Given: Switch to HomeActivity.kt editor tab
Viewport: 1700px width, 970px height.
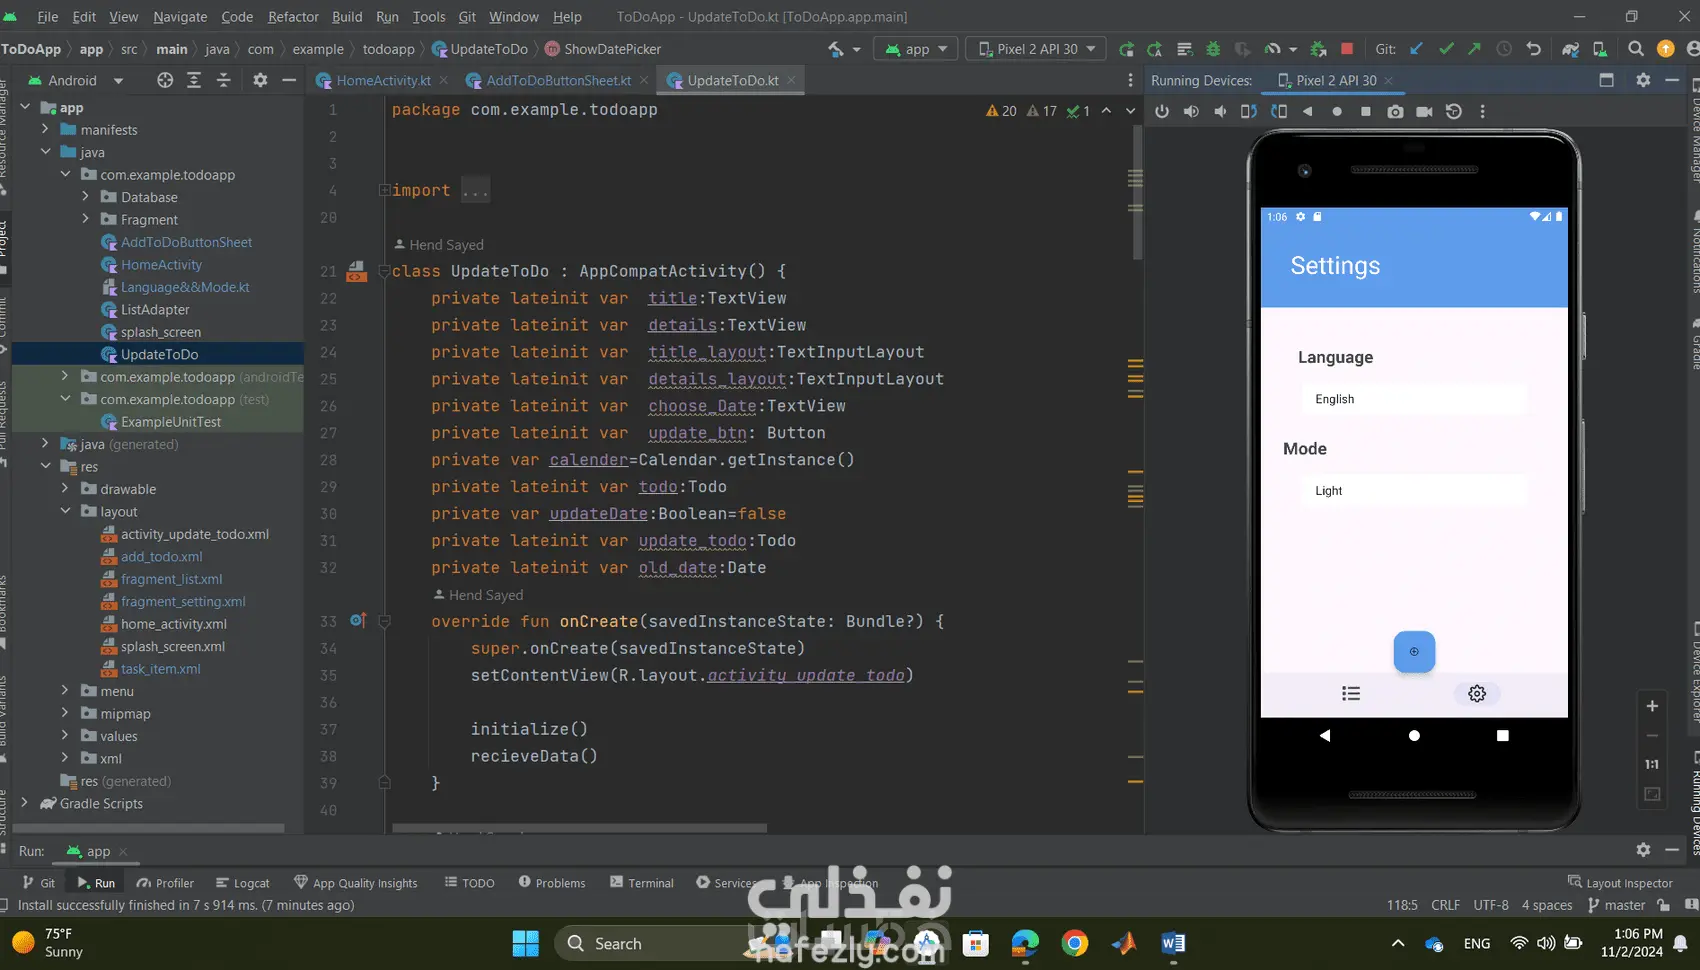Looking at the screenshot, I should pos(383,81).
